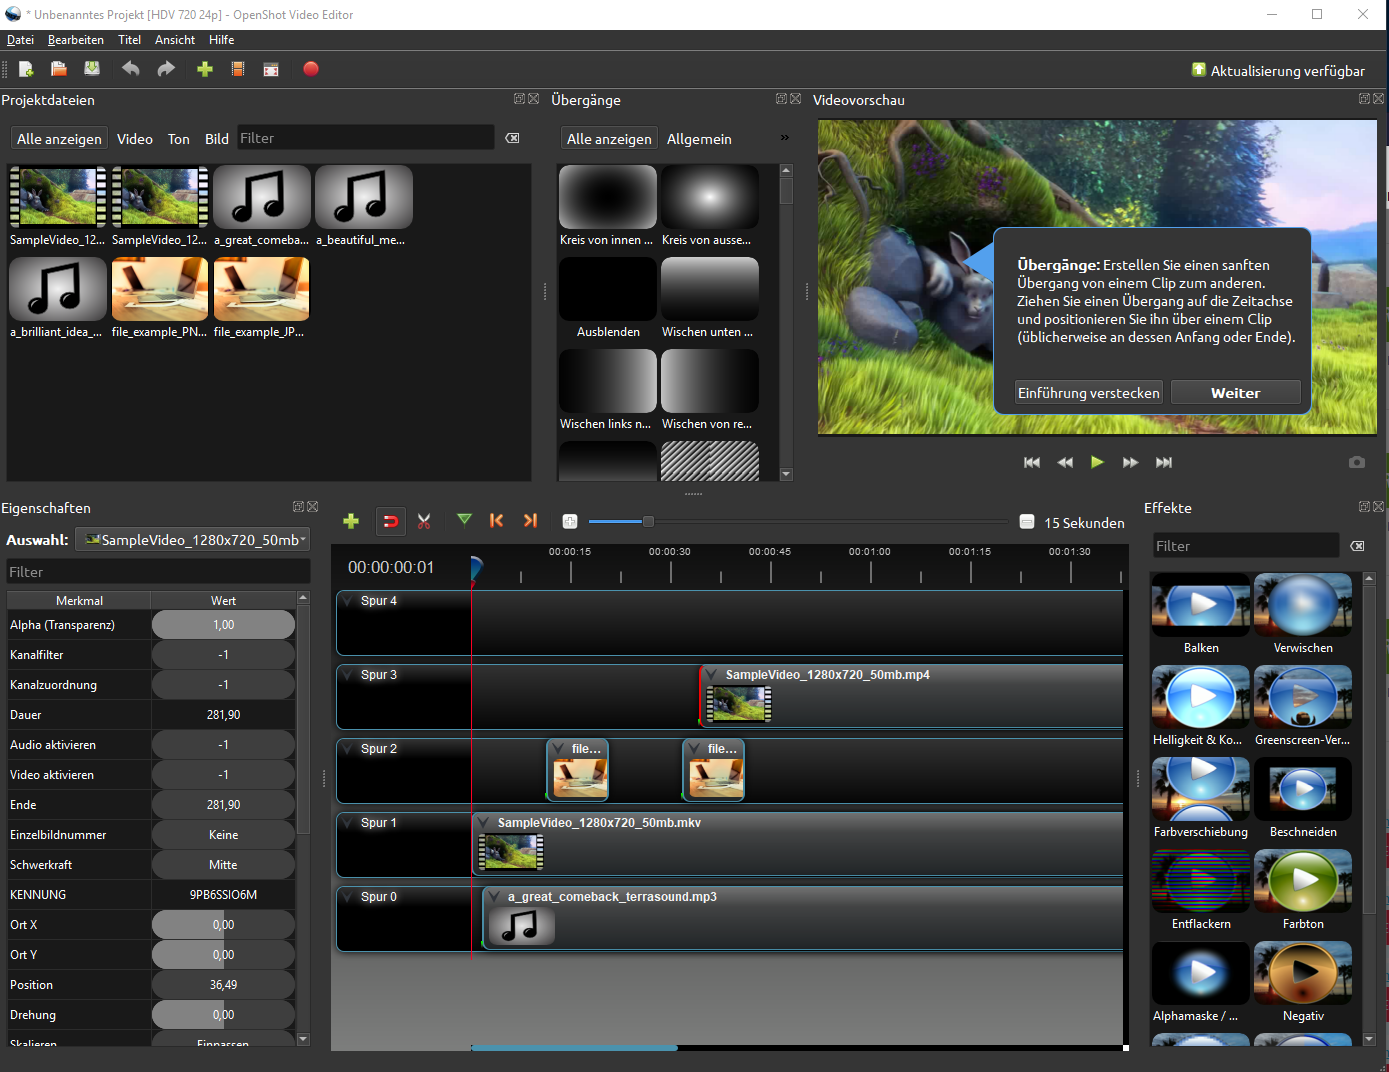1389x1072 pixels.
Task: Click Einführung verstecken button
Action: pos(1088,393)
